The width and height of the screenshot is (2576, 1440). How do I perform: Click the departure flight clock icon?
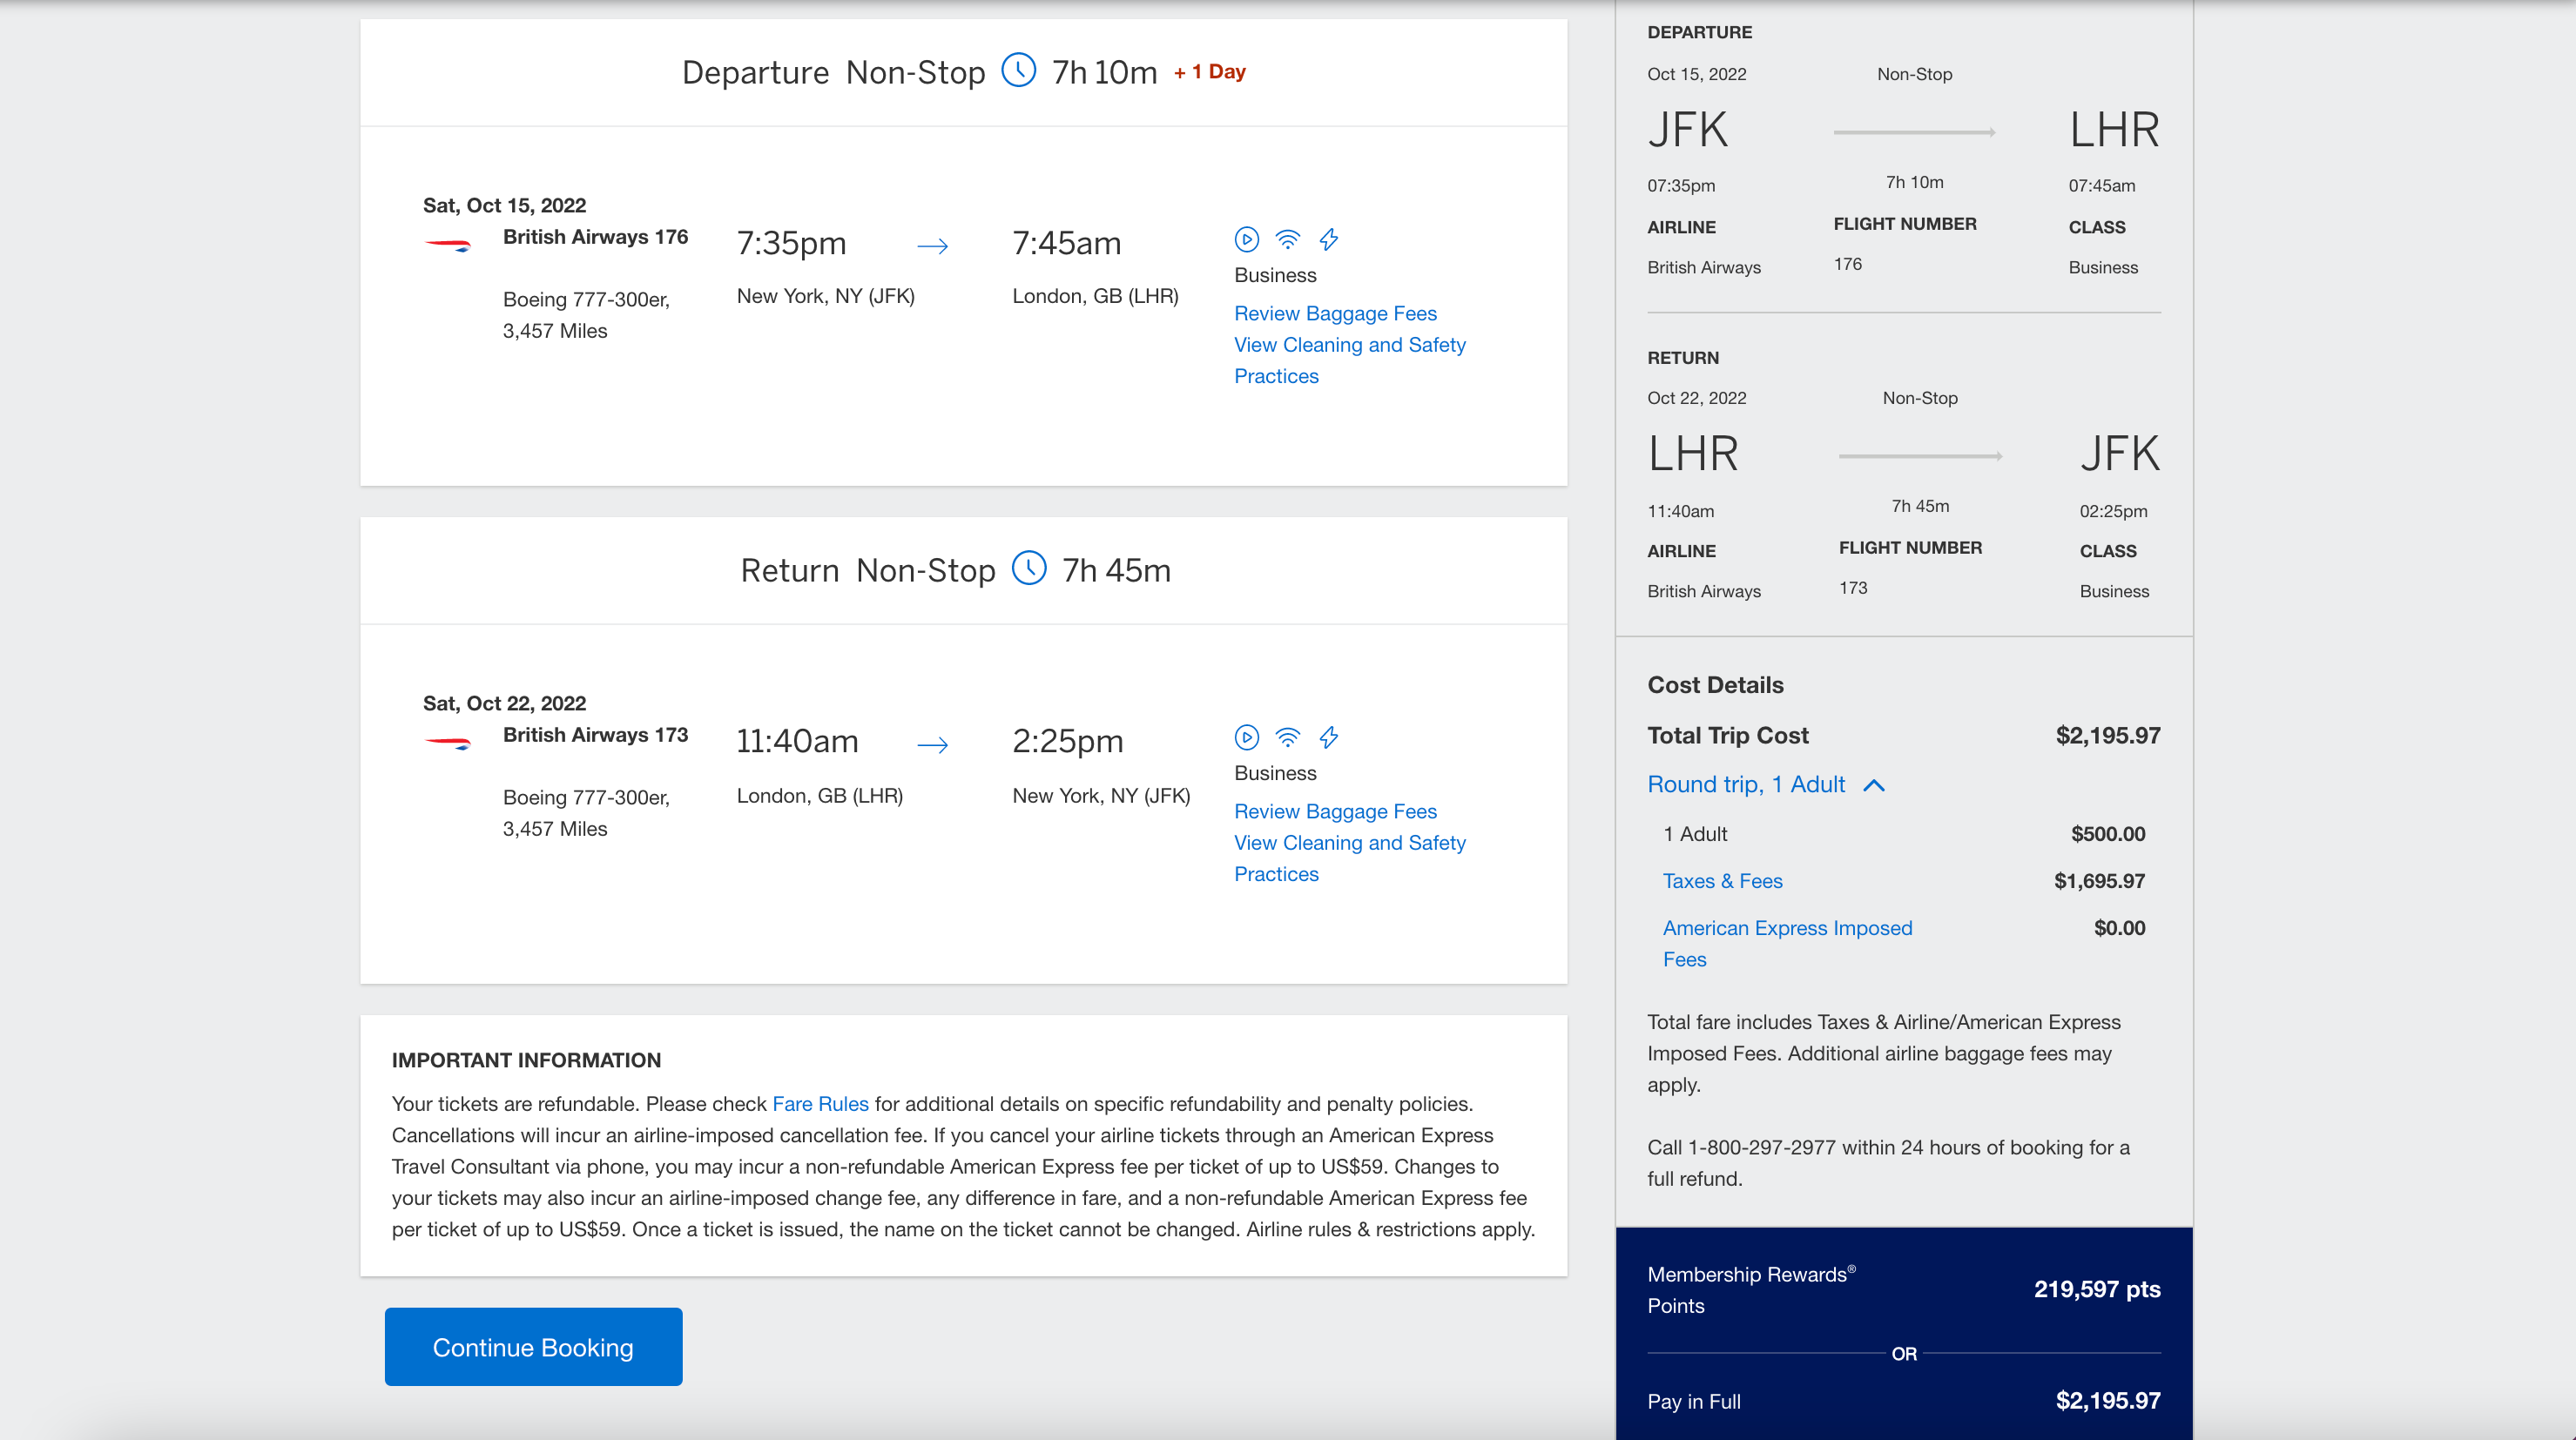coord(1017,71)
